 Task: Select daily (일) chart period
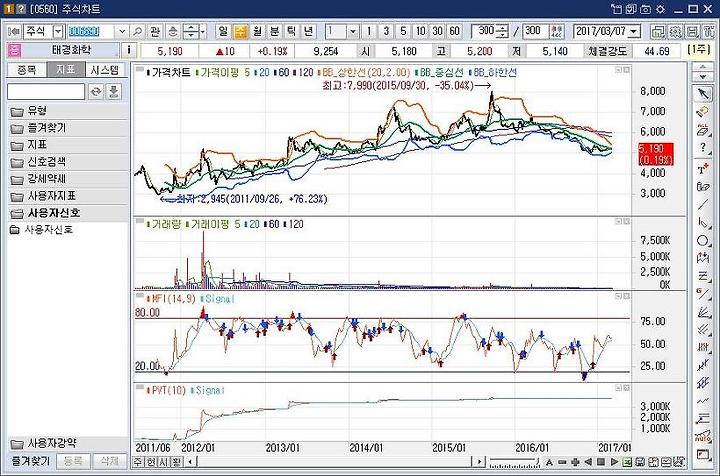click(223, 32)
